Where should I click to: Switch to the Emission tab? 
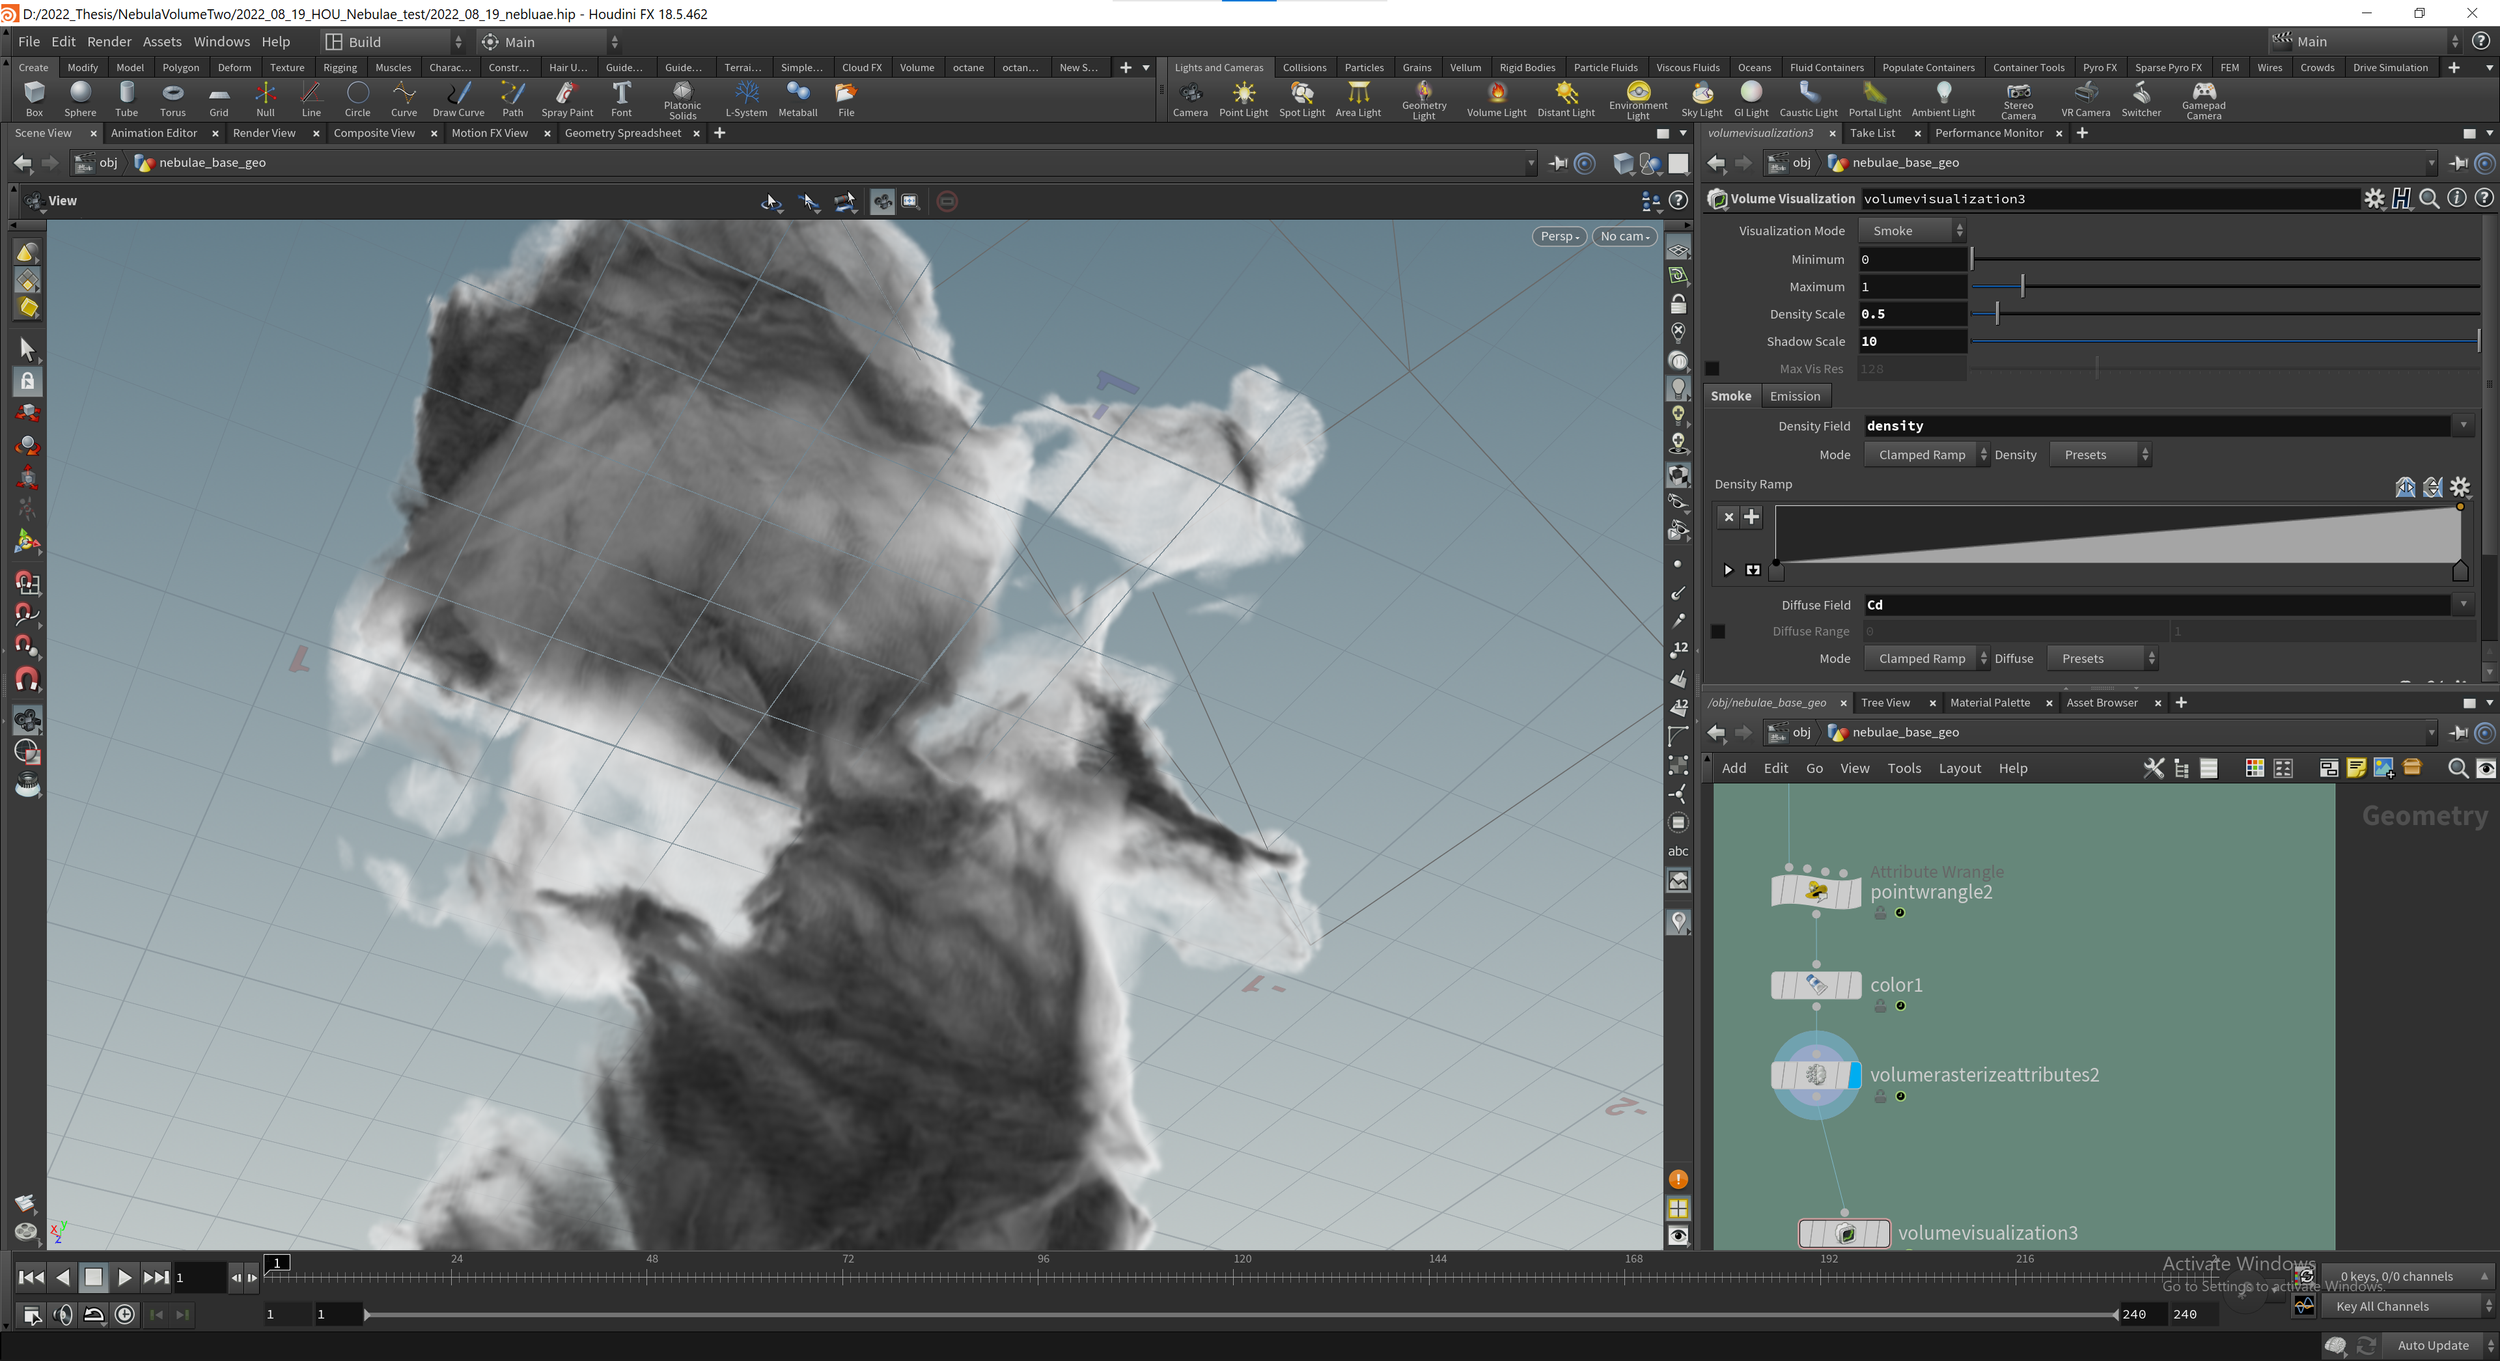1794,397
